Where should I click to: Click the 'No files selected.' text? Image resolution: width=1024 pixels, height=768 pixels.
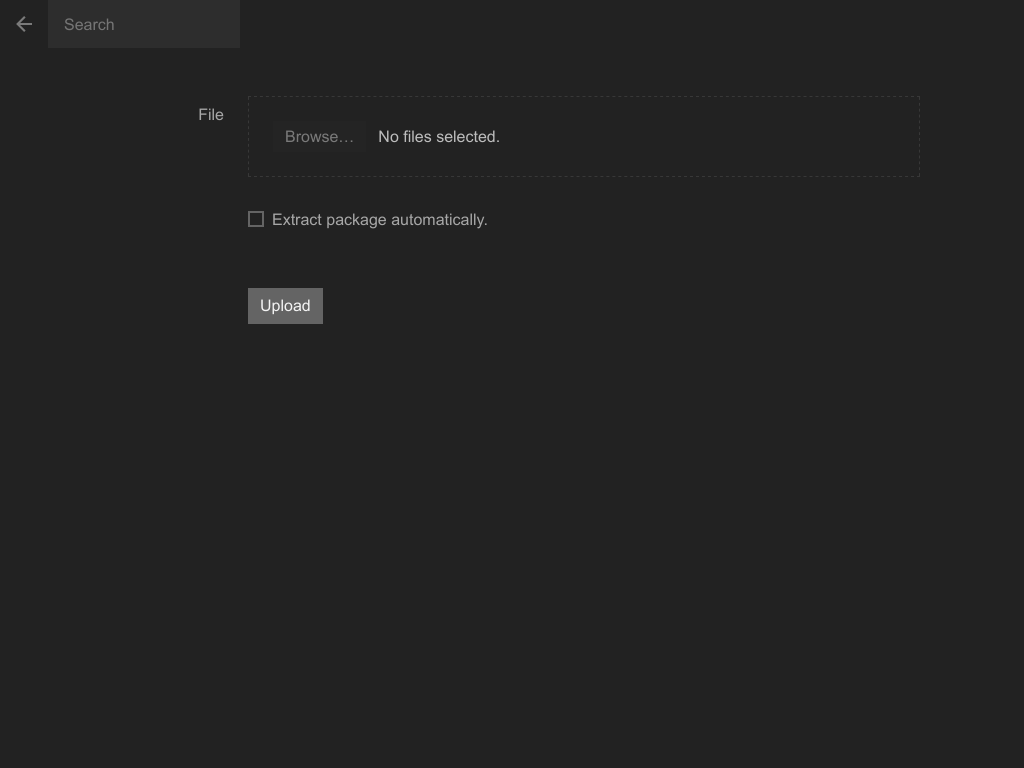(x=439, y=137)
